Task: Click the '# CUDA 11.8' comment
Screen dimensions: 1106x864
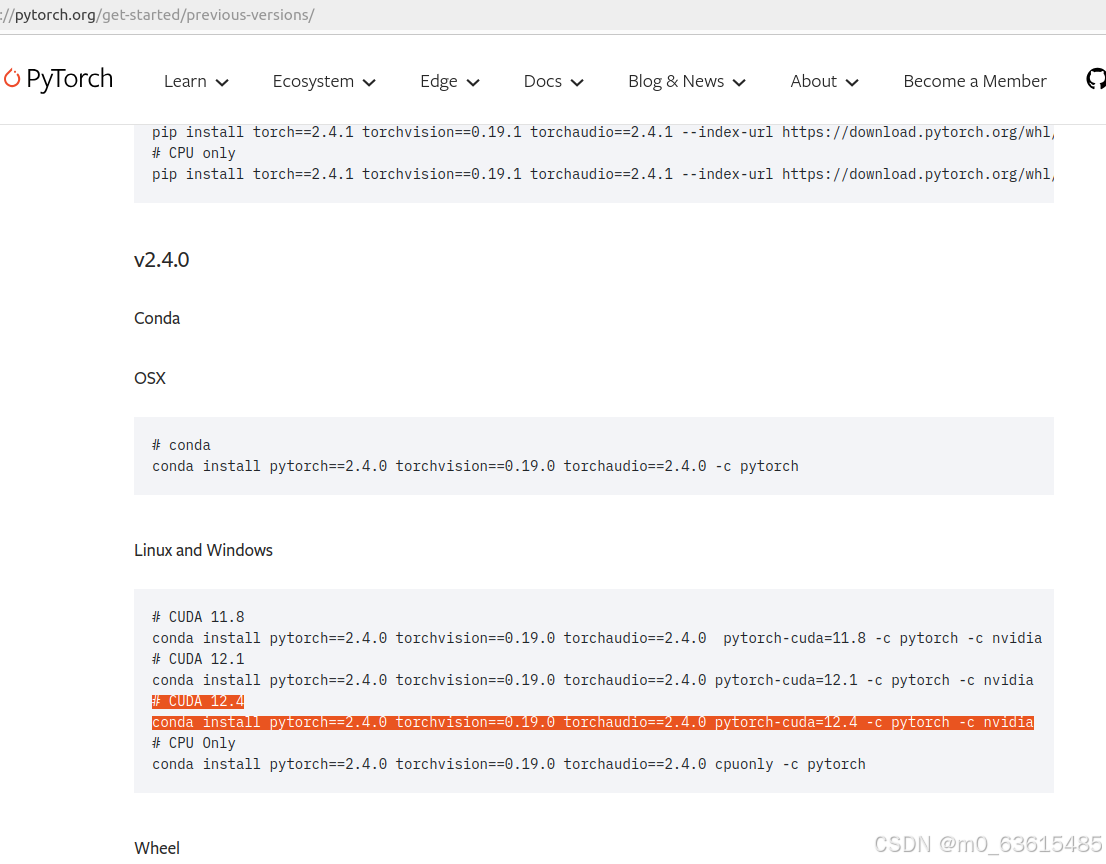Action: coord(198,617)
